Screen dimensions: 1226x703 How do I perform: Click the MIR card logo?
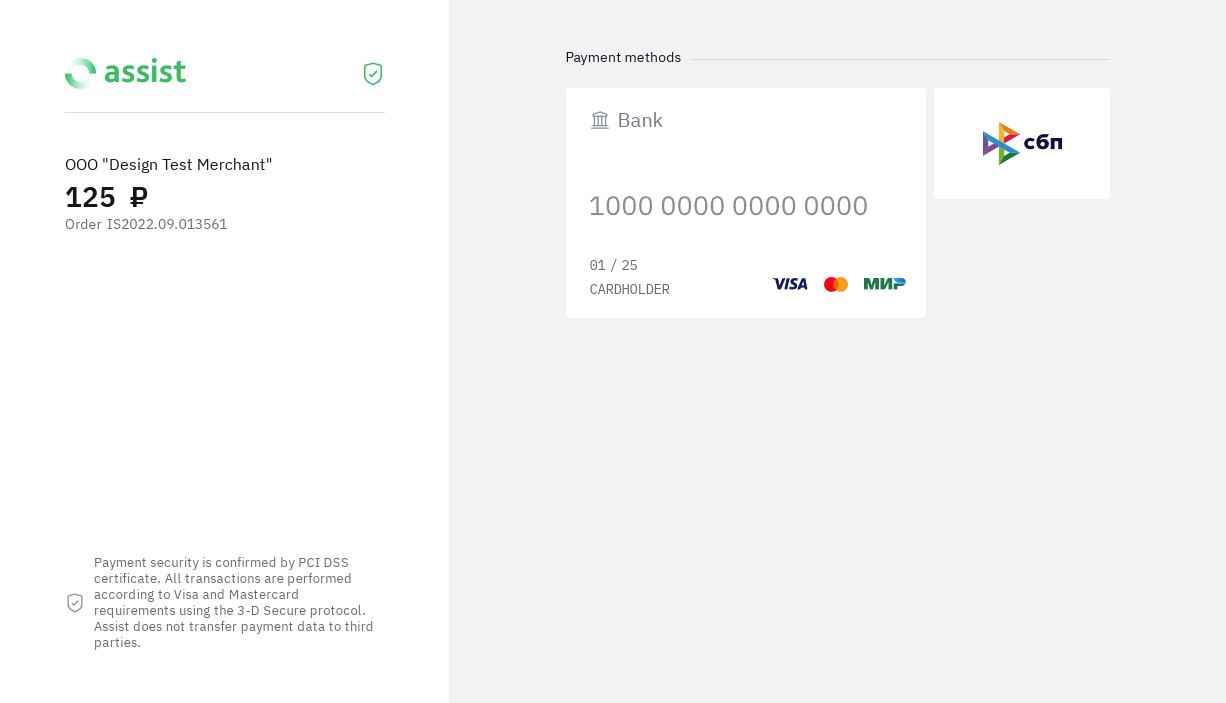(x=884, y=284)
